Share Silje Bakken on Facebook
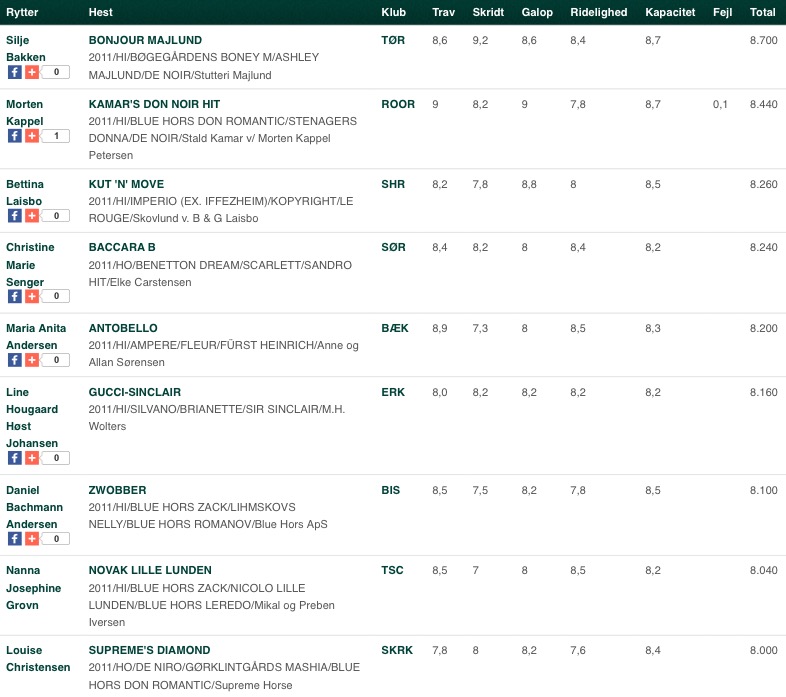 click(15, 72)
